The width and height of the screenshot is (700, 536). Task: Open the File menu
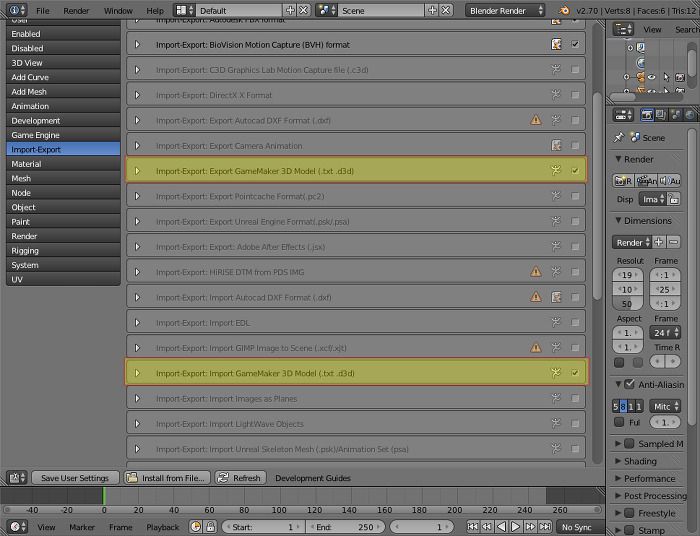43,11
